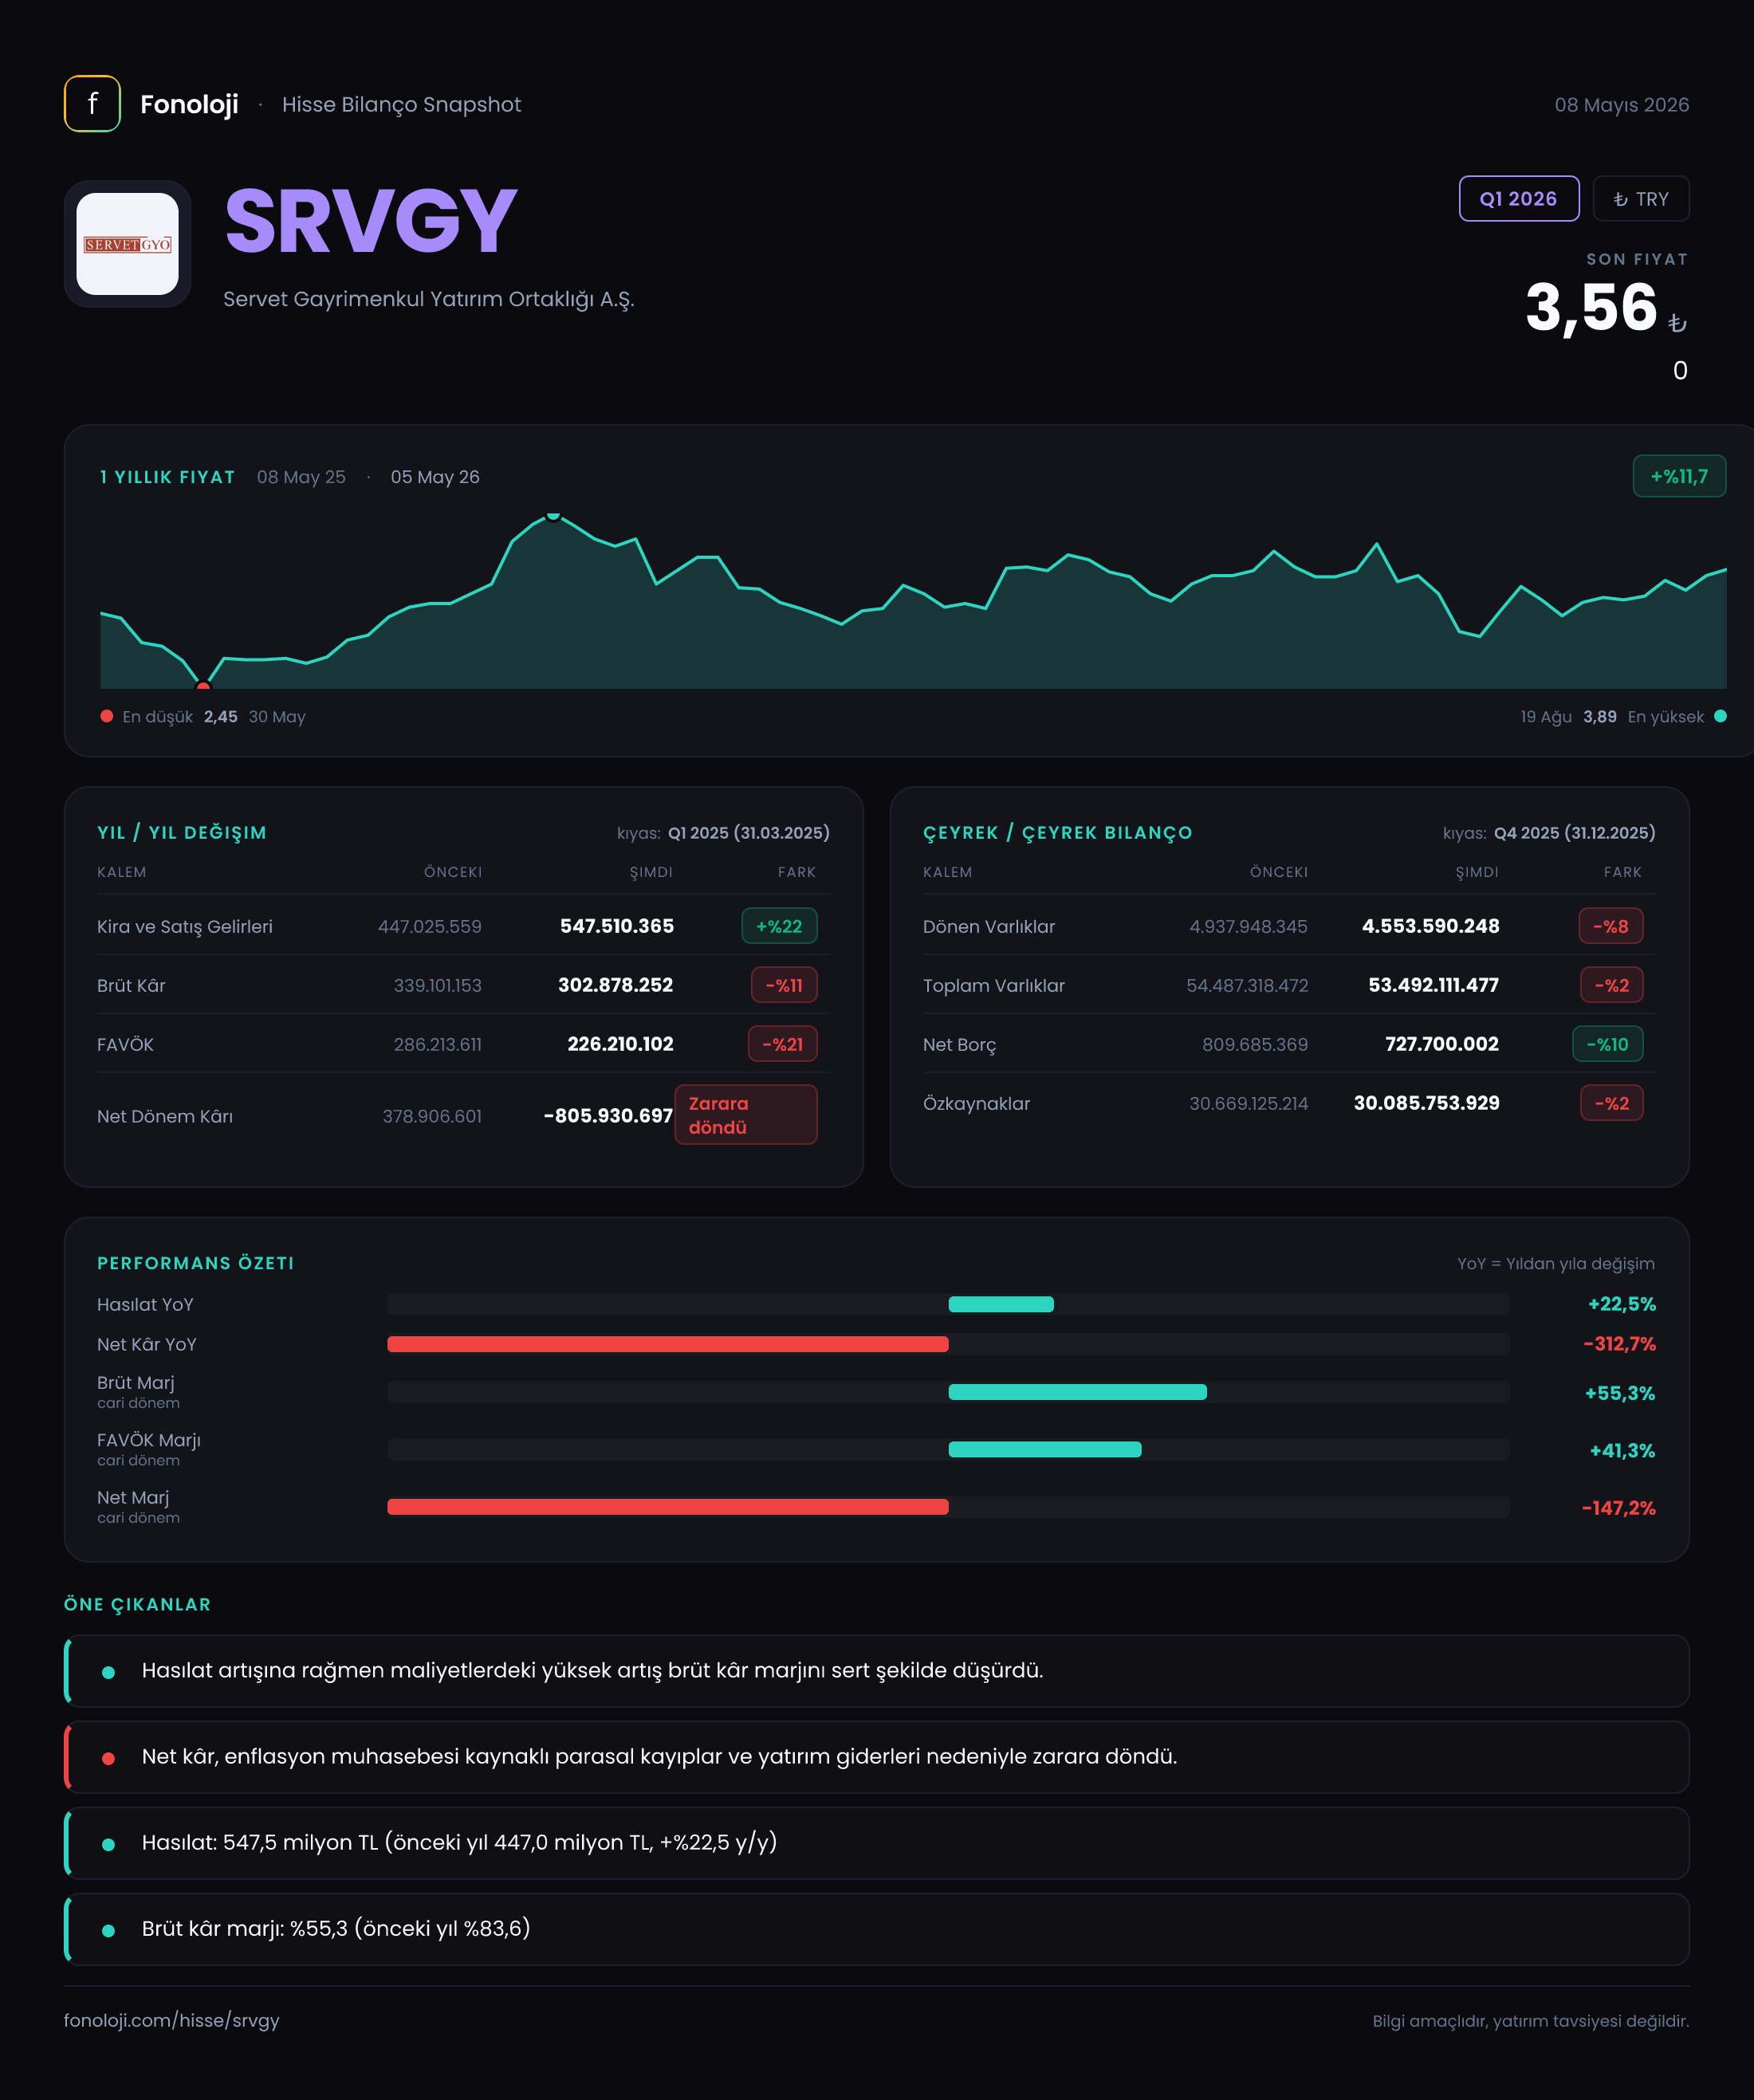The image size is (1754, 2100).
Task: Click the Q4 2025 (31.12.2025) comparison label
Action: [x=1575, y=833]
